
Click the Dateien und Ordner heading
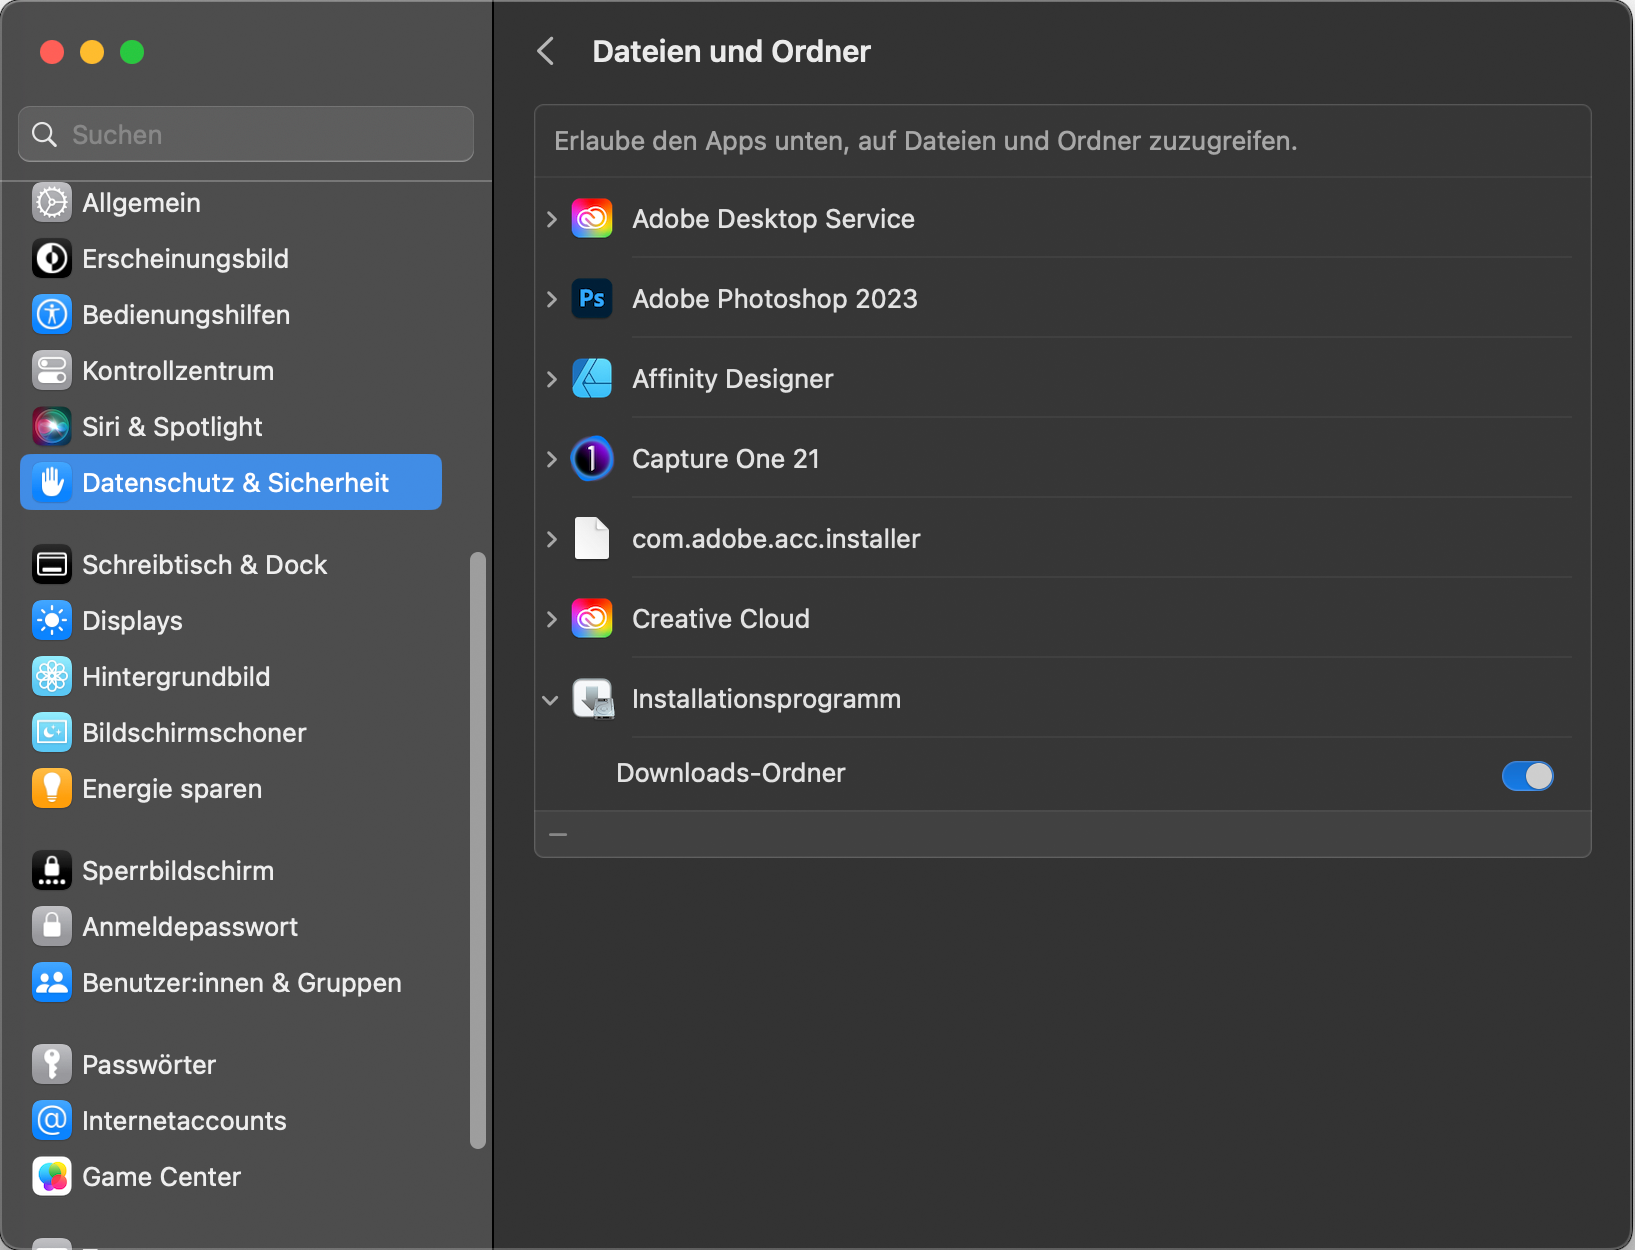coord(732,51)
